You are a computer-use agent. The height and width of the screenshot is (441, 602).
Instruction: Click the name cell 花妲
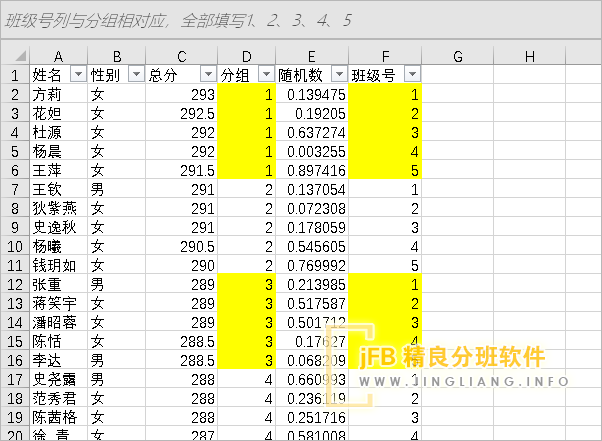click(x=59, y=113)
